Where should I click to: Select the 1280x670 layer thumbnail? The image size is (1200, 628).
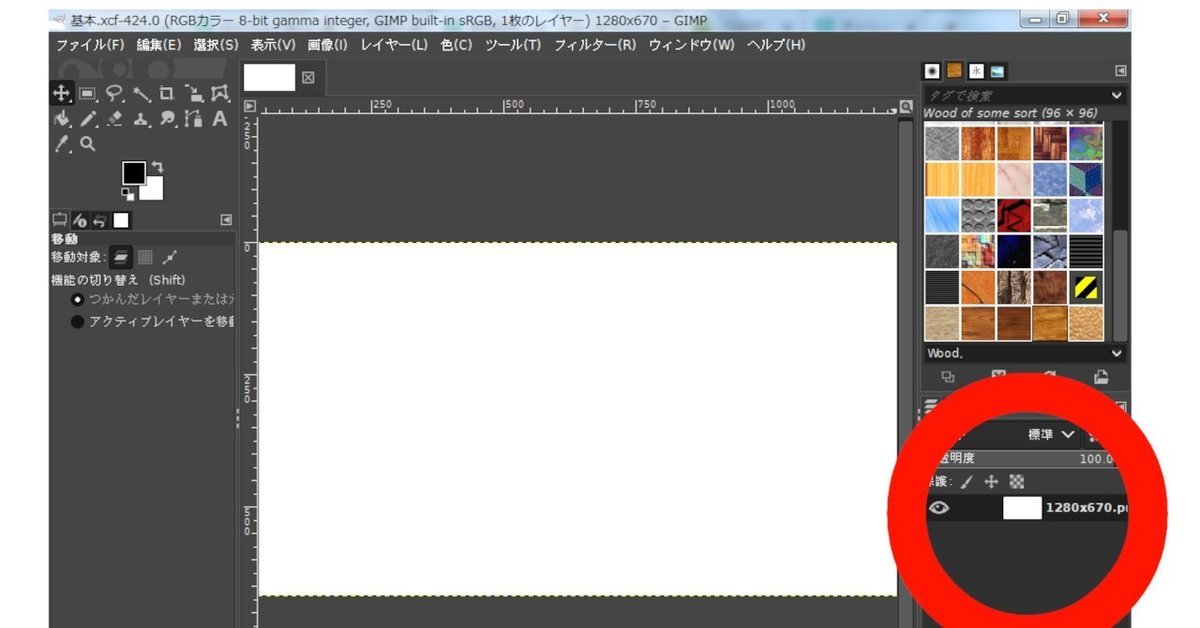click(1022, 508)
